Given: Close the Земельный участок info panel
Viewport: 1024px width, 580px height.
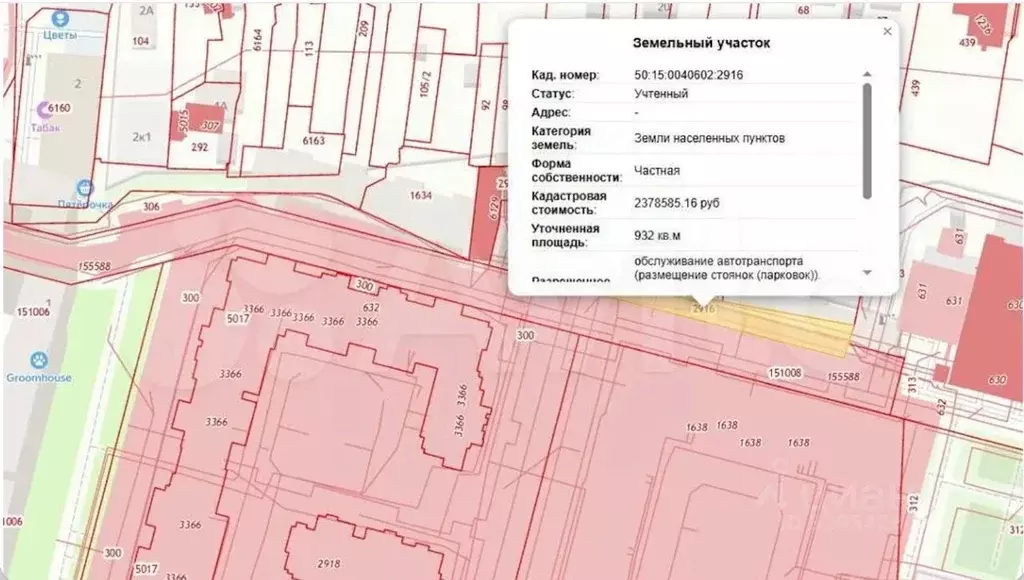Looking at the screenshot, I should tap(887, 31).
